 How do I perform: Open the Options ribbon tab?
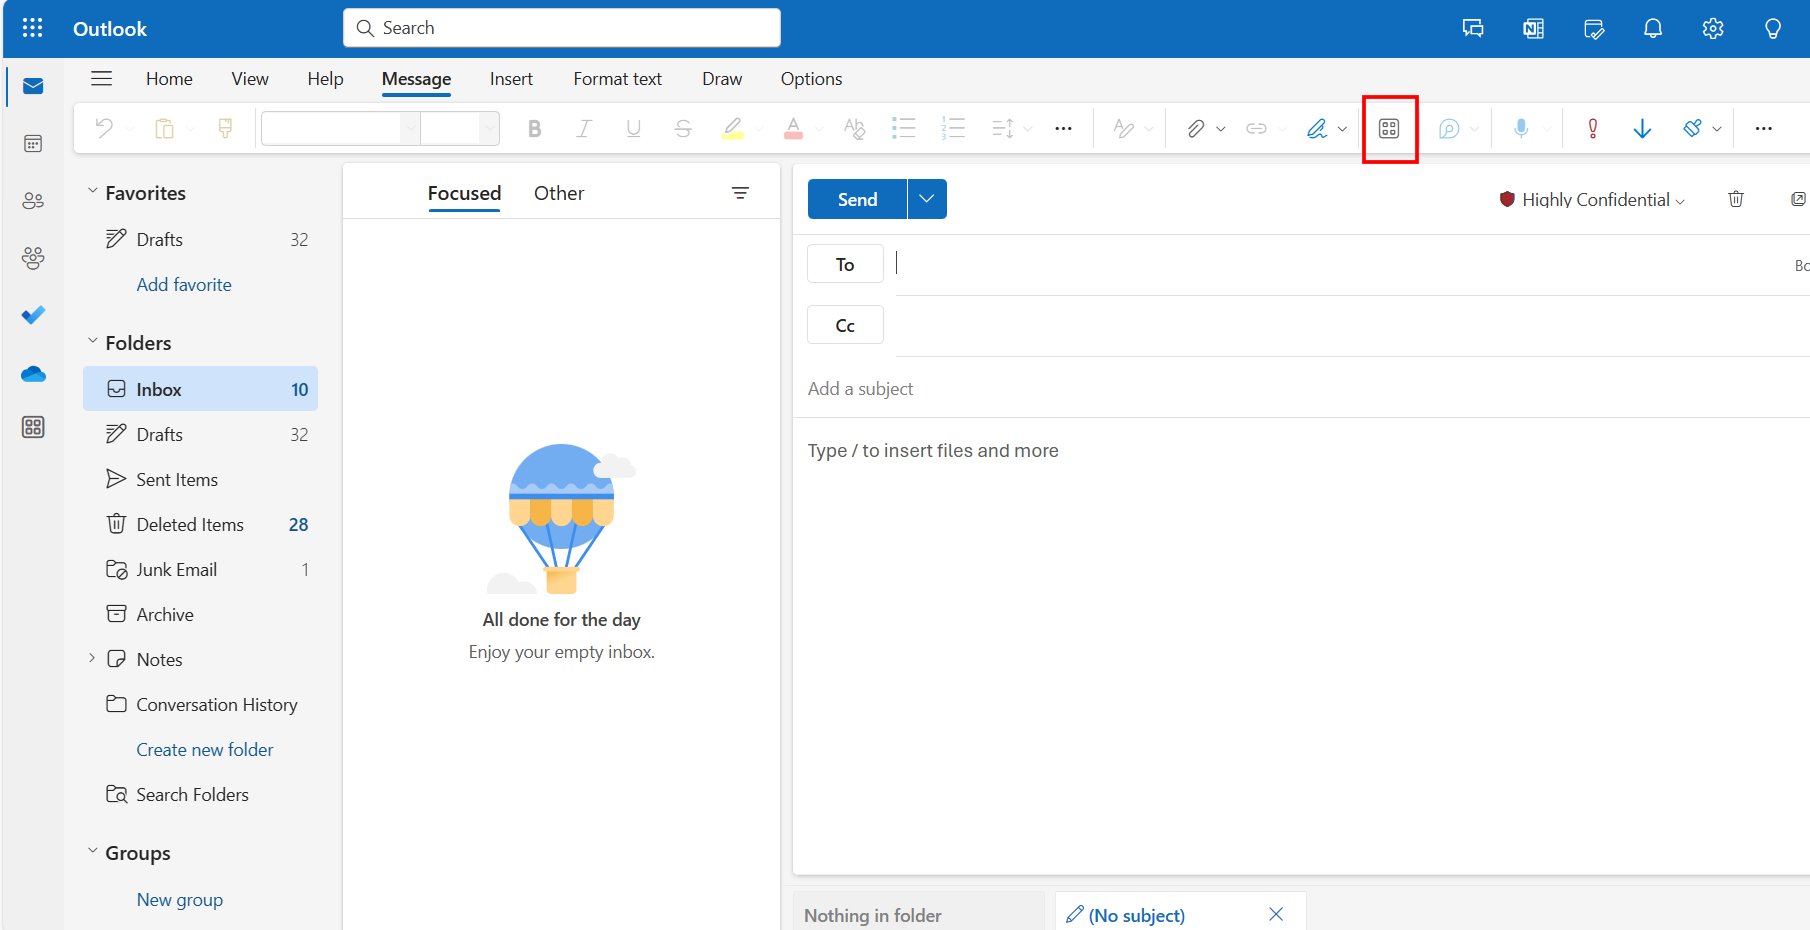click(x=811, y=79)
